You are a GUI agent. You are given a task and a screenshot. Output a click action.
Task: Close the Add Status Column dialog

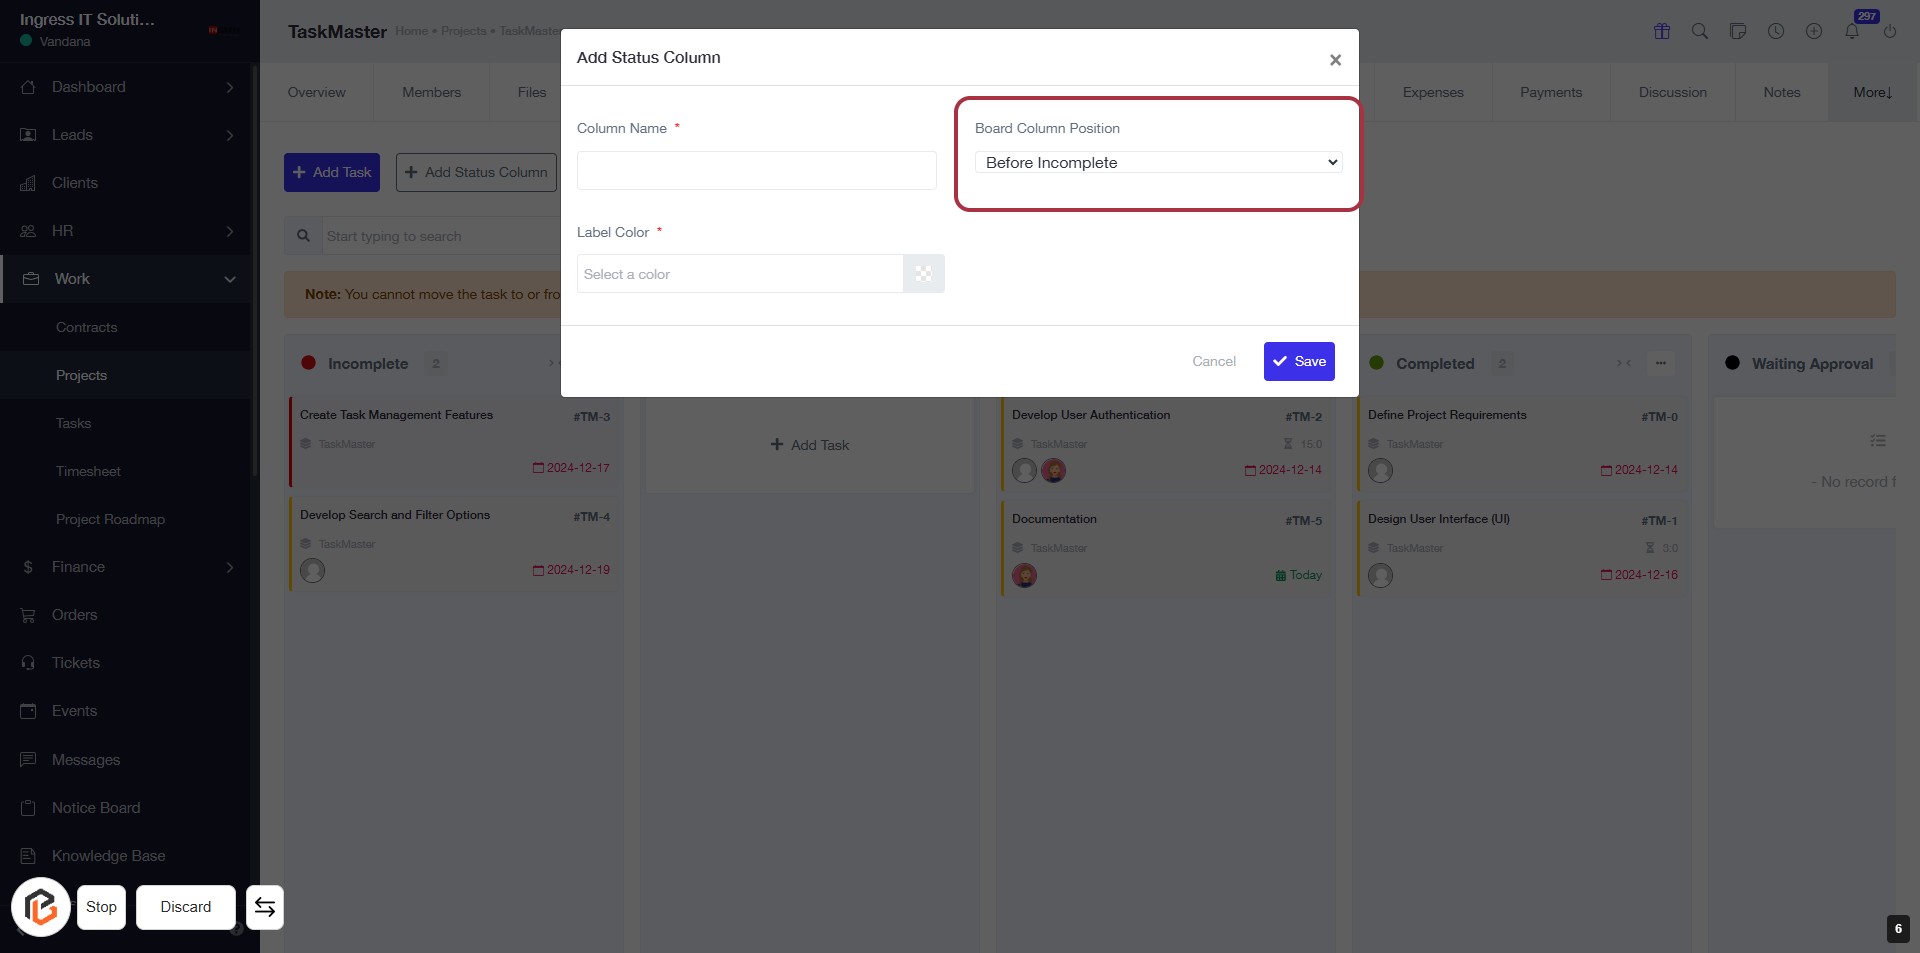point(1335,60)
